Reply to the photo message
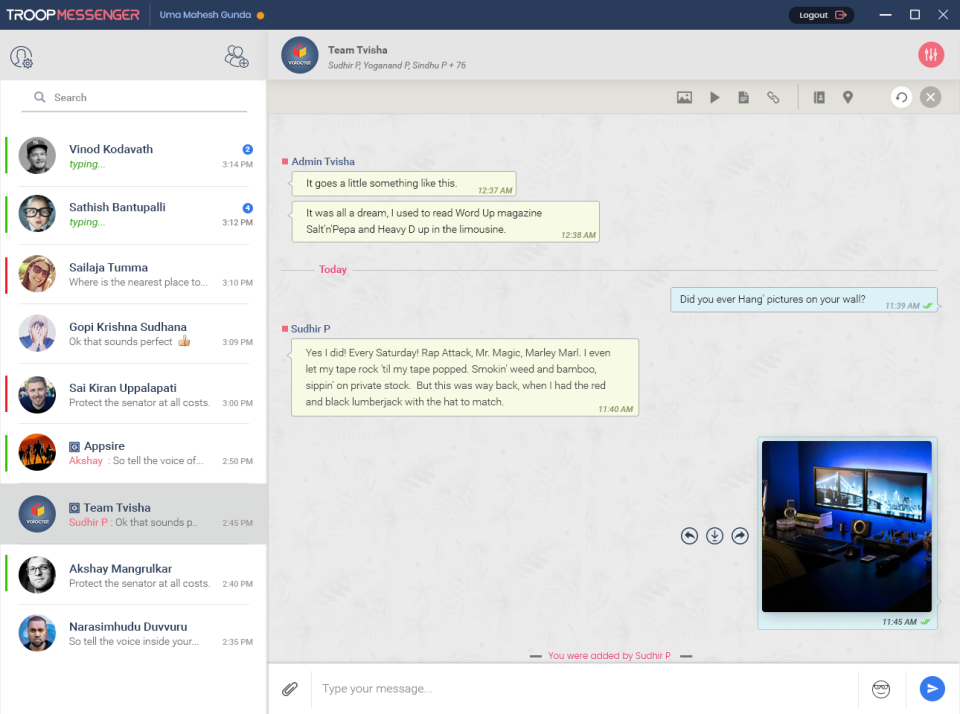The height and width of the screenshot is (714, 960). [x=689, y=535]
